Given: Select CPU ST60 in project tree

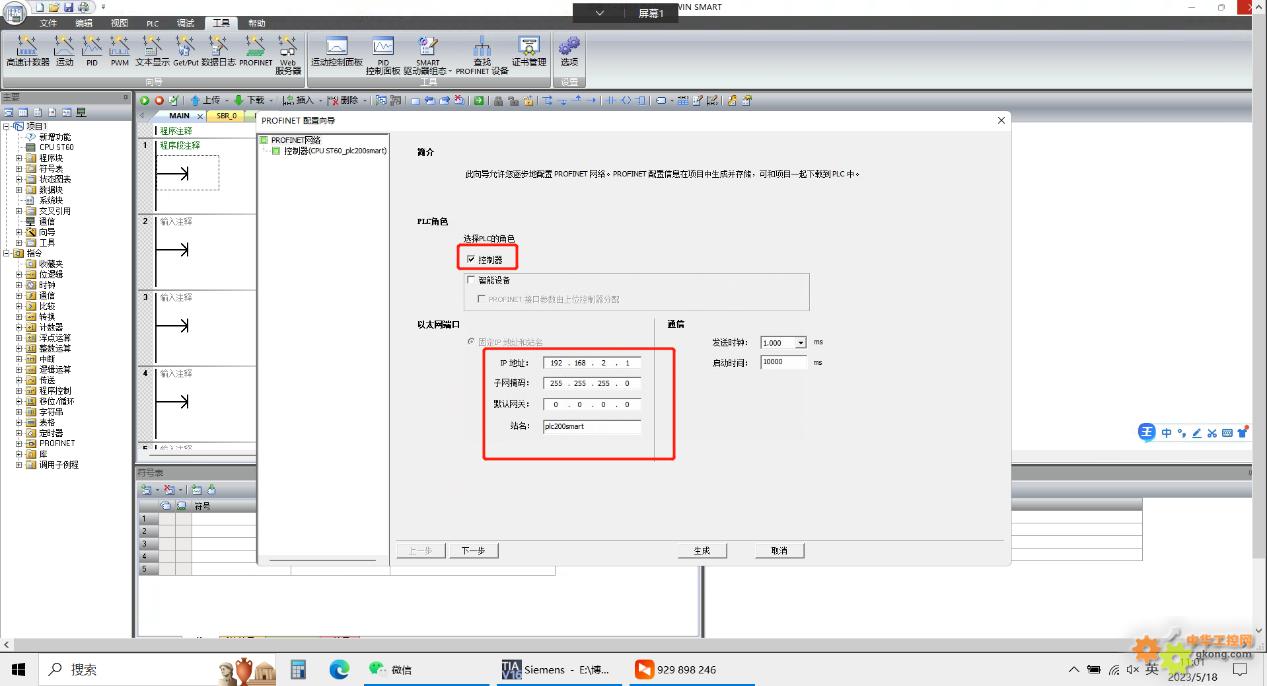Looking at the screenshot, I should (56, 147).
